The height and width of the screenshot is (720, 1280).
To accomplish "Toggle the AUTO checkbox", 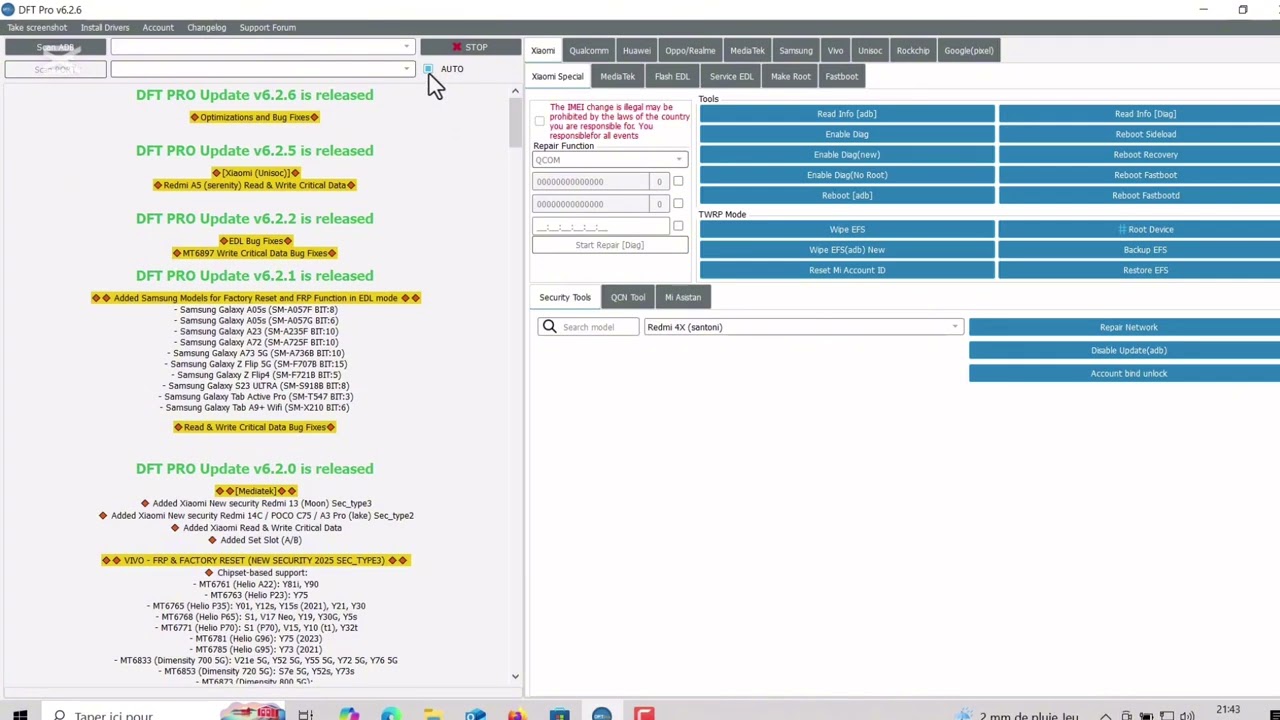I will pos(428,69).
